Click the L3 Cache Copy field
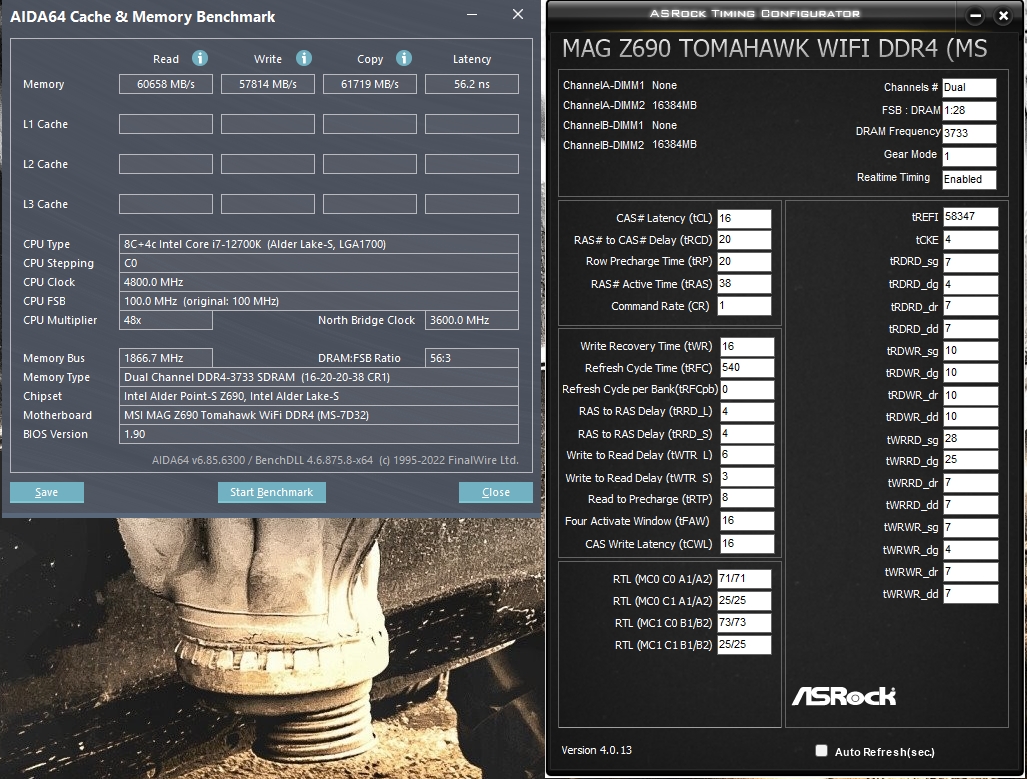This screenshot has height=779, width=1027. coord(370,204)
